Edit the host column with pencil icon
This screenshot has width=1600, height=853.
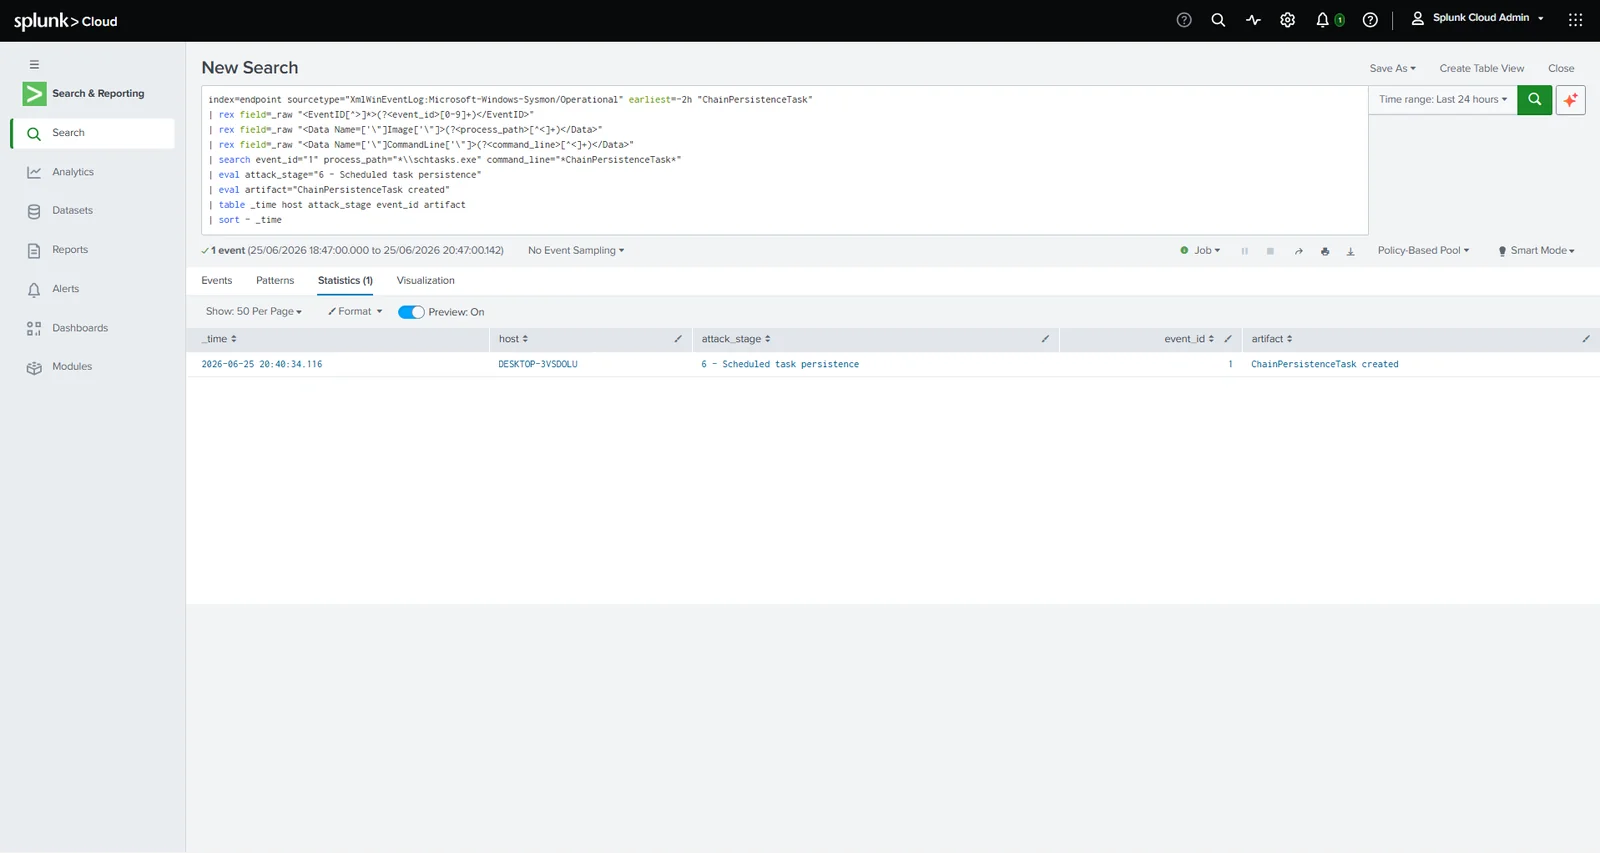678,339
